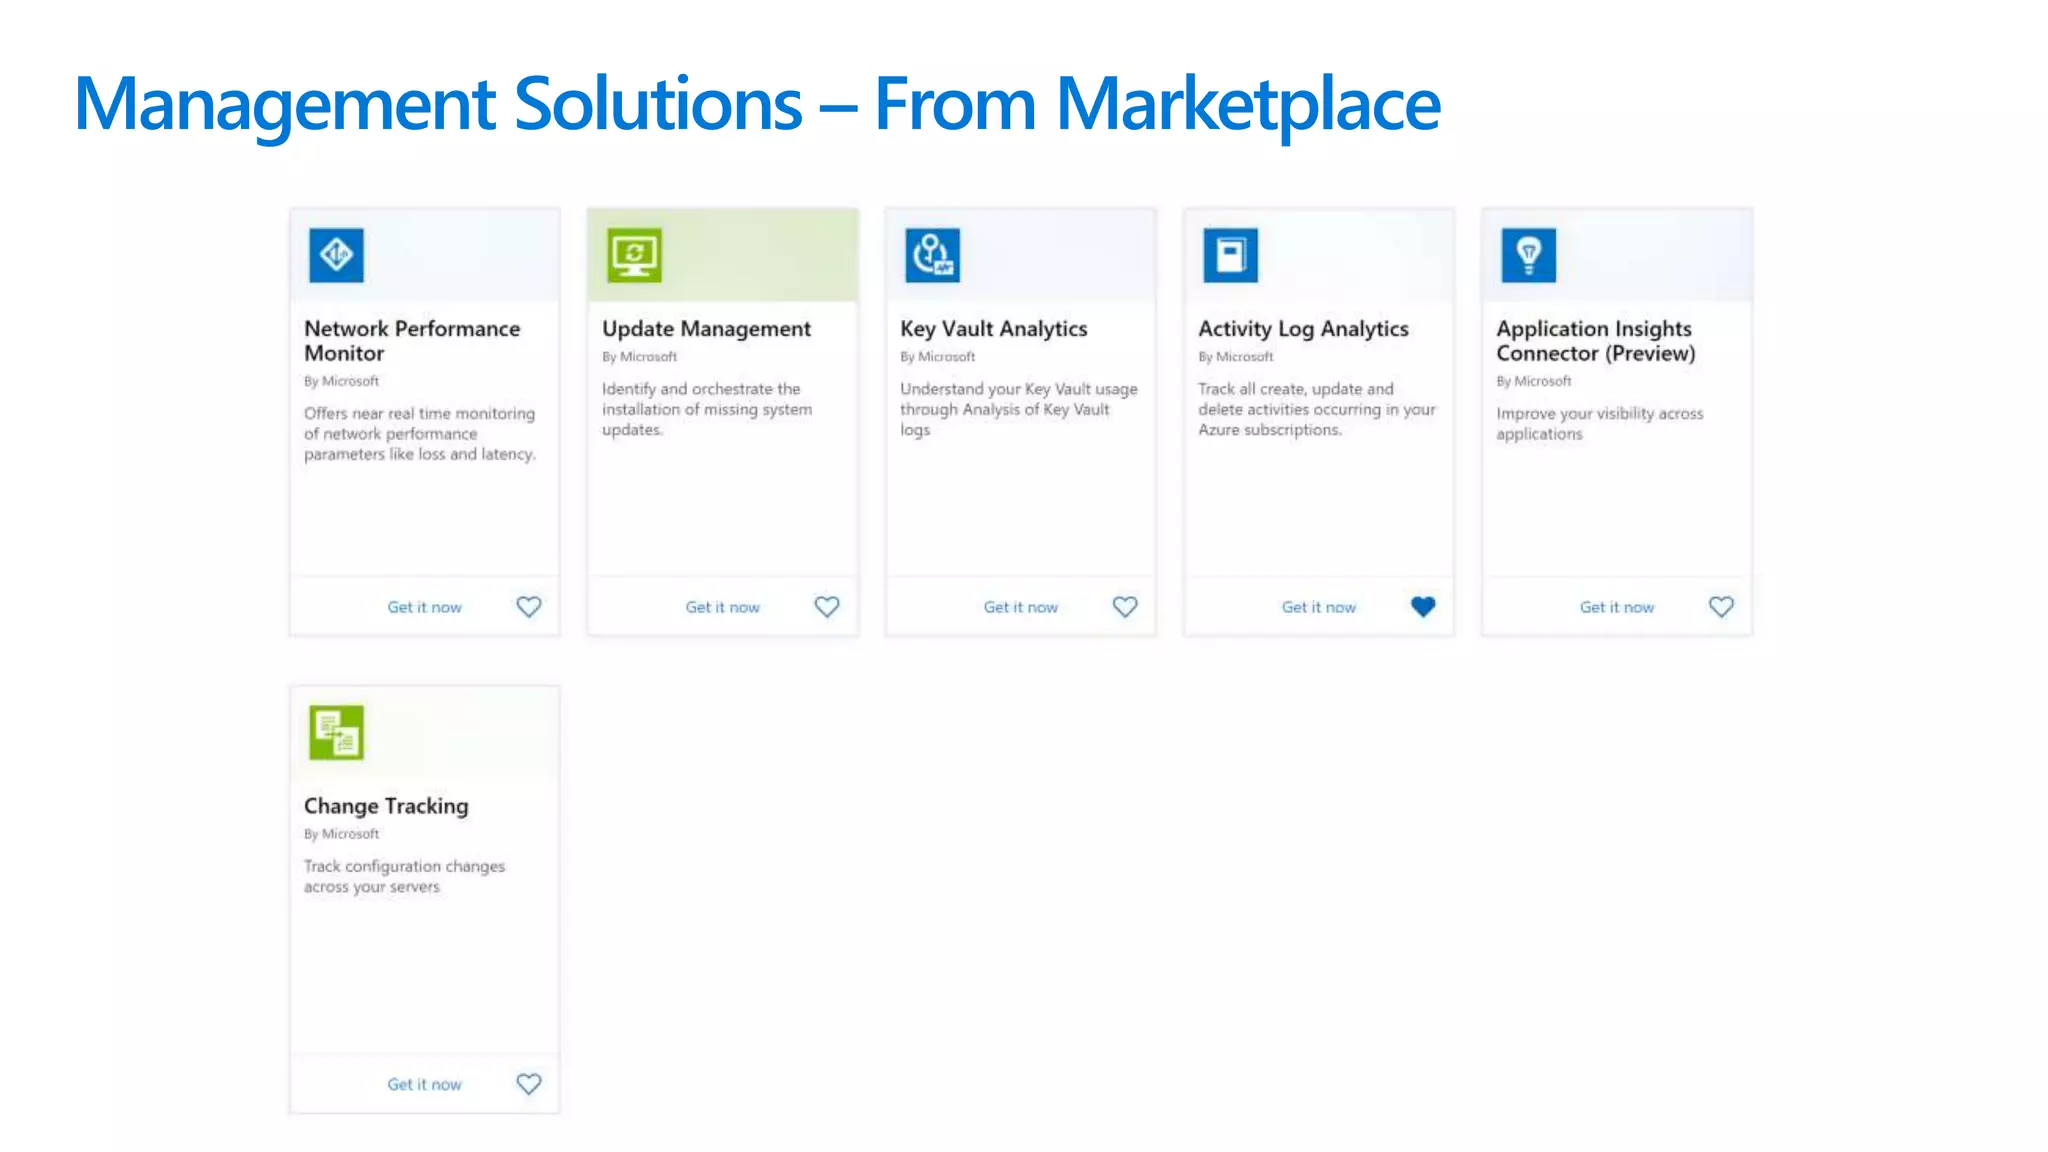This screenshot has width=2048, height=1152.
Task: Click 'By Microsoft' under Network Performance Monitor
Action: [341, 381]
